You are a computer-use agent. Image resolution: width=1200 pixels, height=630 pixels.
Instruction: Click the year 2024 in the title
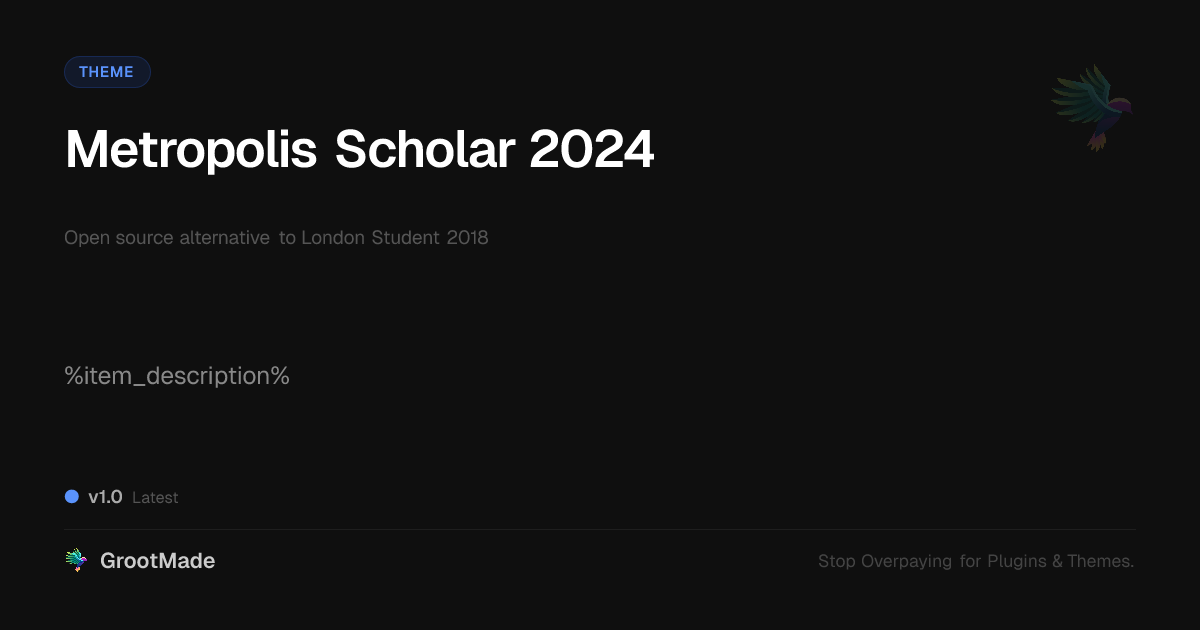[591, 150]
